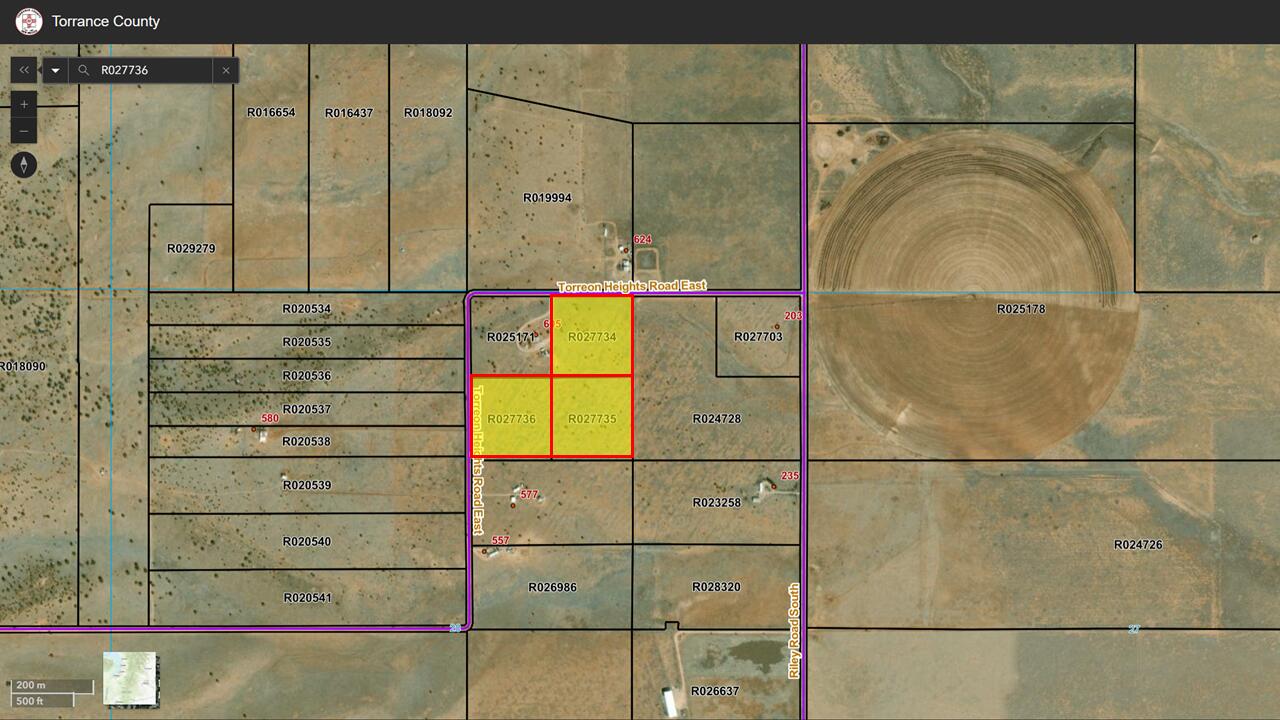The image size is (1280, 720).
Task: Clear the search with the X icon
Action: click(x=225, y=70)
